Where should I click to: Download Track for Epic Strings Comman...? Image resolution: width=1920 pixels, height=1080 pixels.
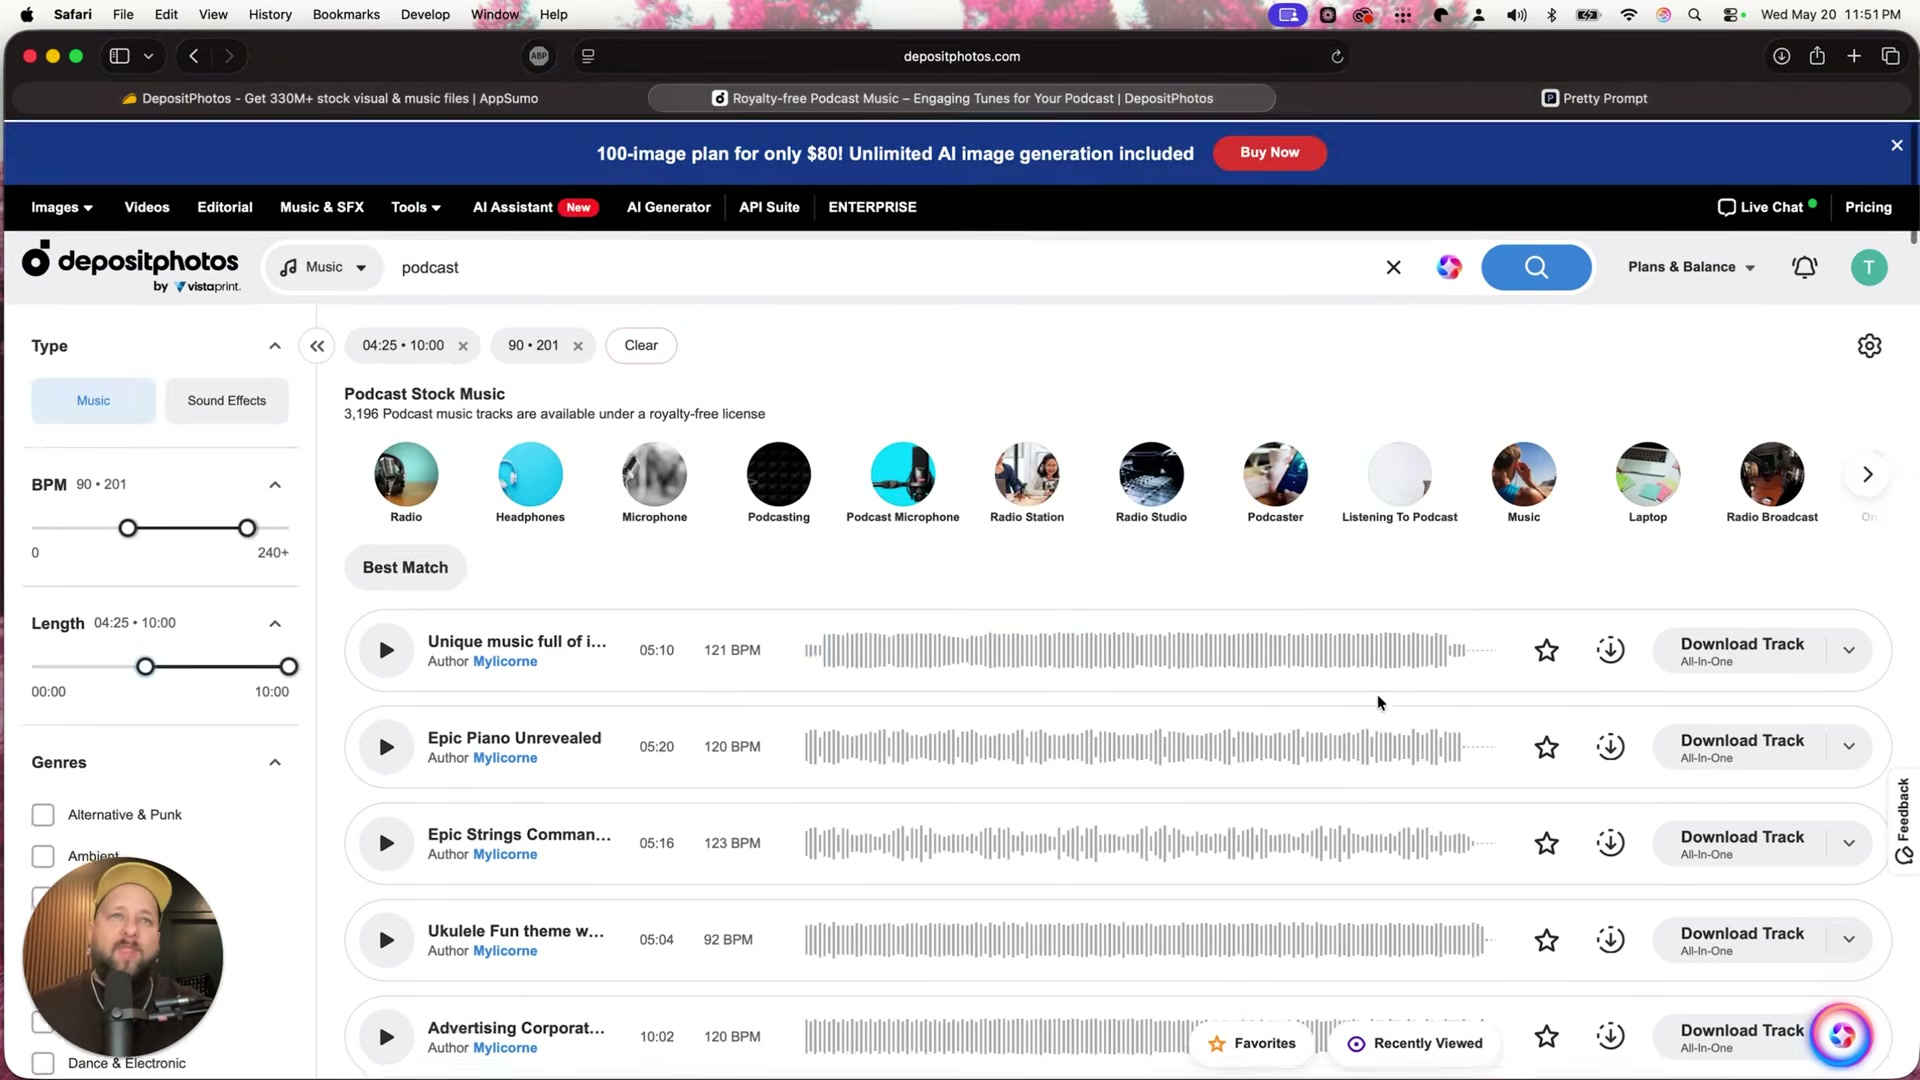(1742, 843)
